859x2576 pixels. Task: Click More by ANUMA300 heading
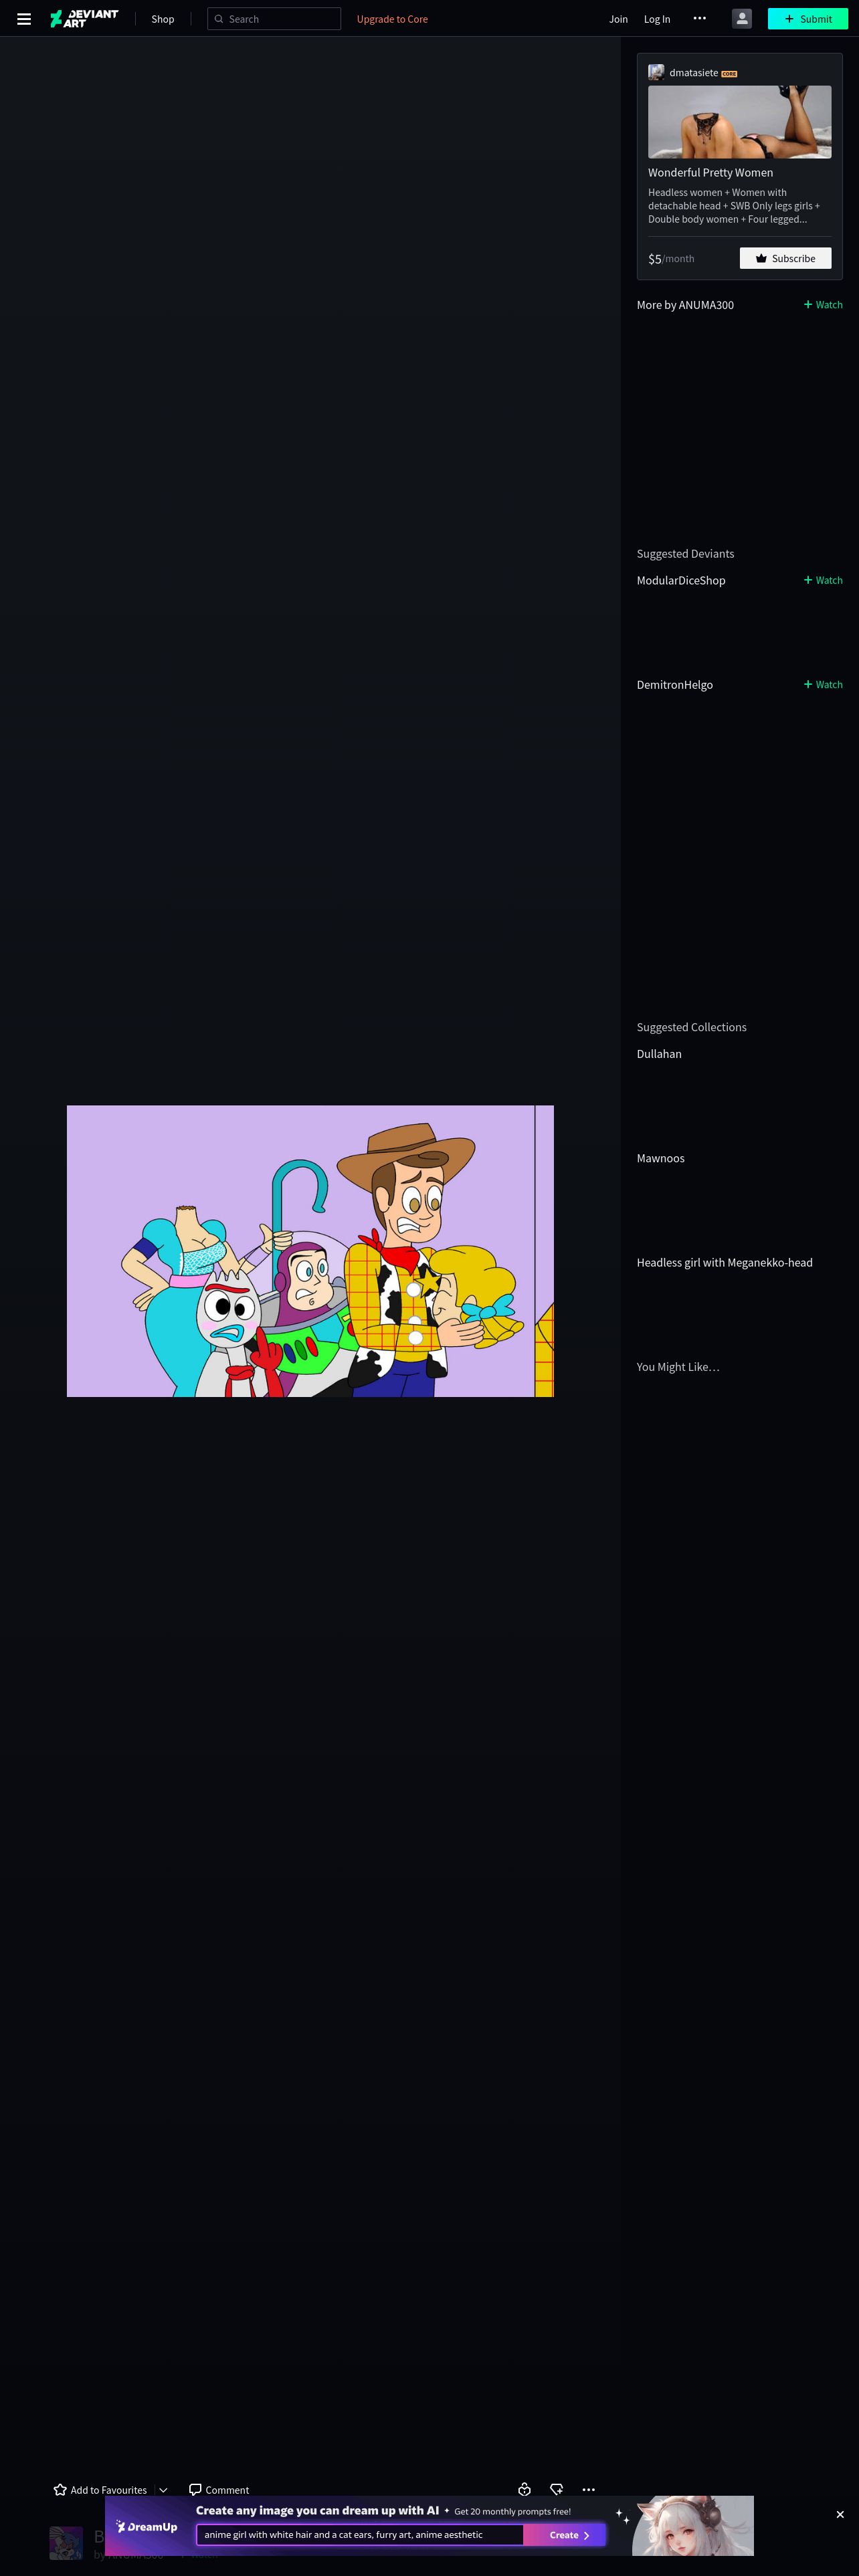pos(685,305)
